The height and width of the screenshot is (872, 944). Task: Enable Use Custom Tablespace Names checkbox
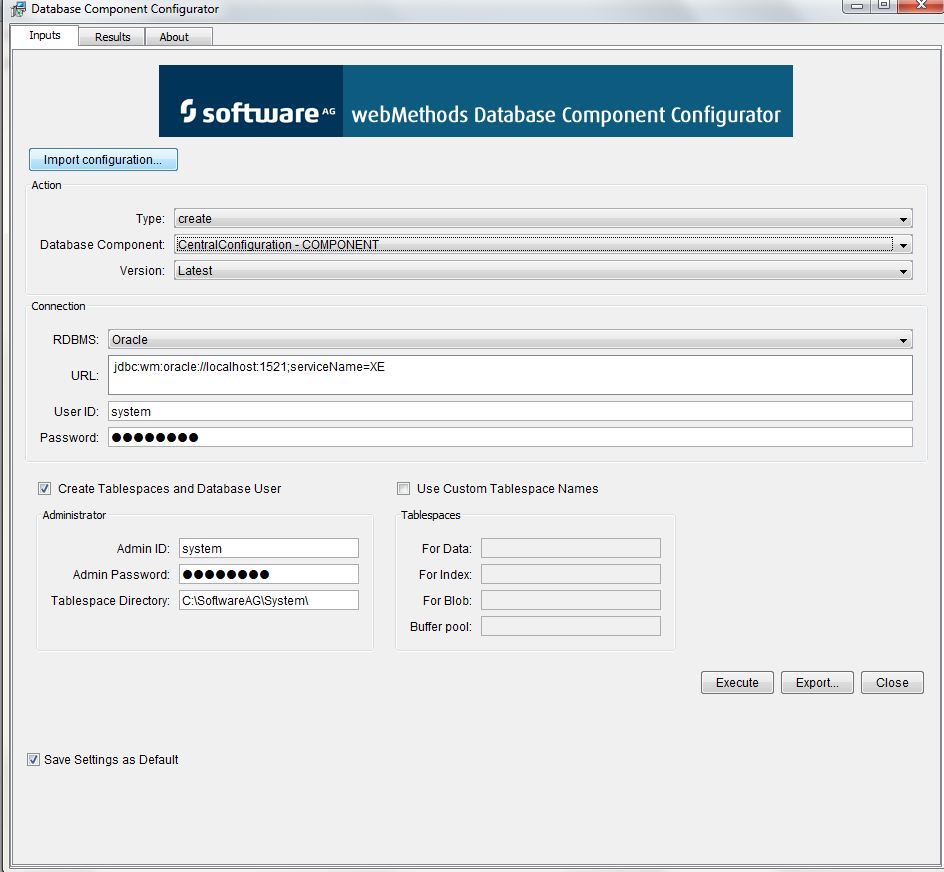pyautogui.click(x=403, y=488)
